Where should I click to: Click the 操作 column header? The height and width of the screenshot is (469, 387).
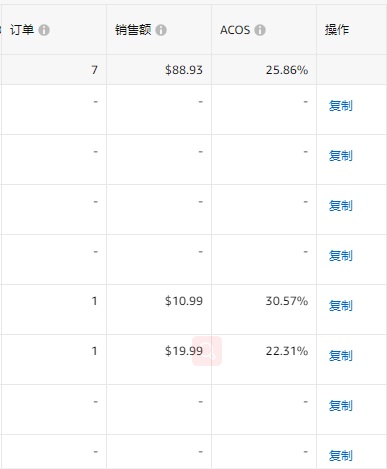[x=337, y=30]
